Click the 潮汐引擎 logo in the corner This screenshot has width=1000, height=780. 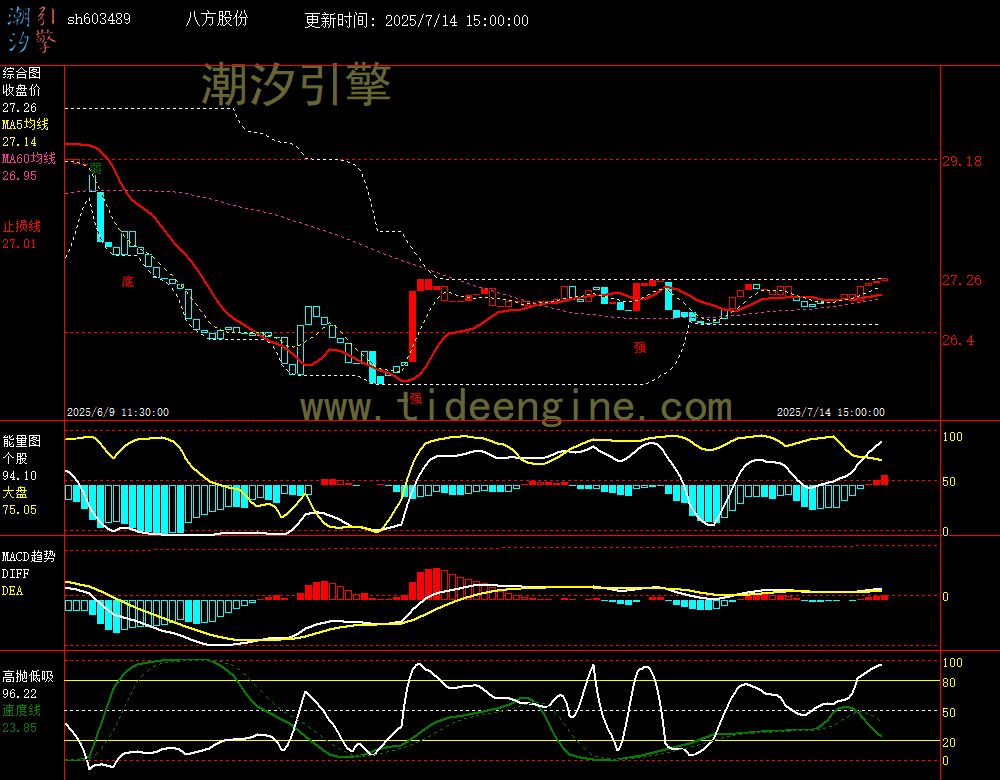31,30
